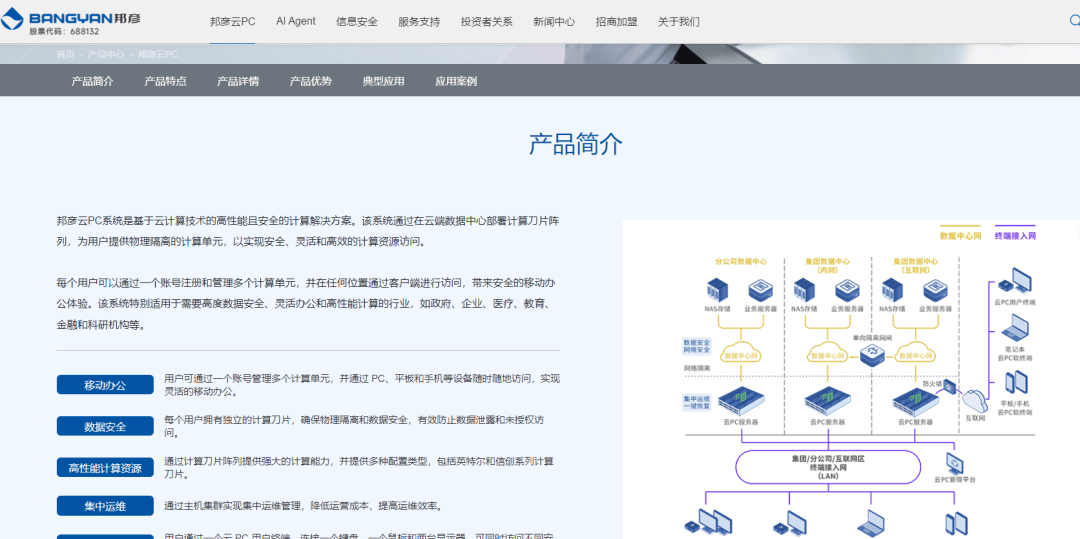Screen dimensions: 1080x539
Task: Open the 信息安全 navigation menu
Action: (x=357, y=21)
